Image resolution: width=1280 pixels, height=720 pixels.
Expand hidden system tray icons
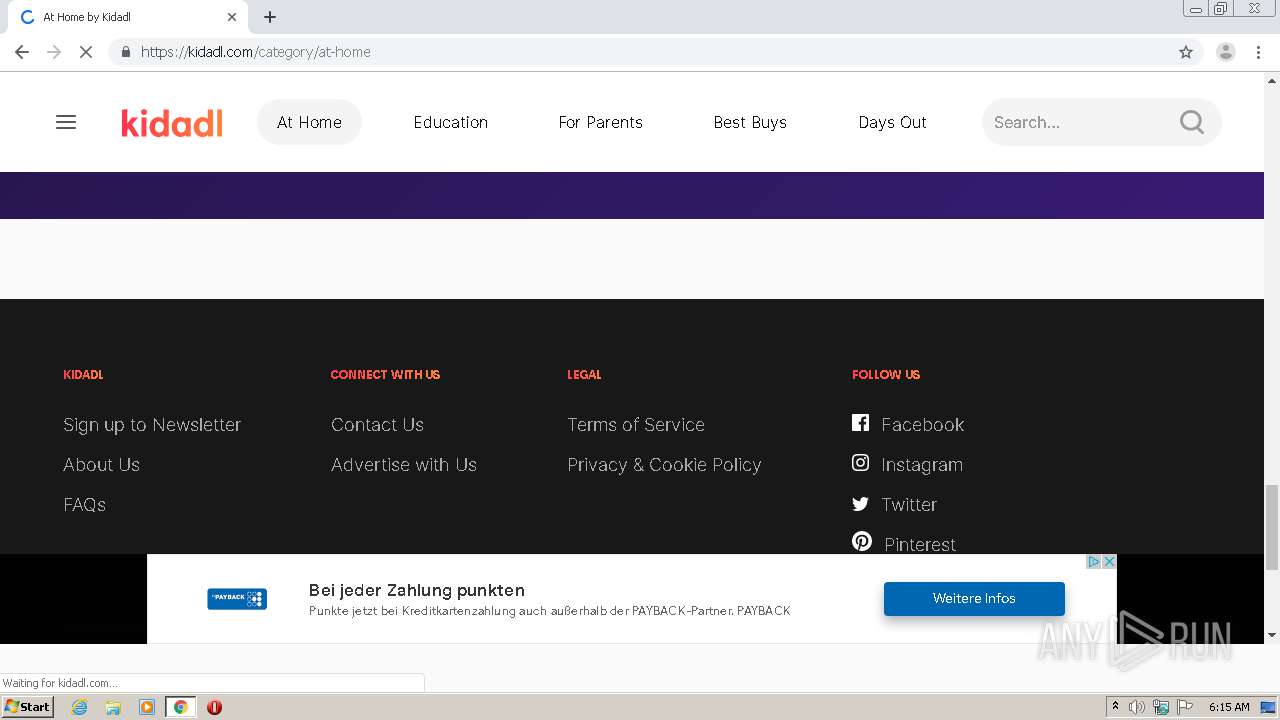(x=1115, y=707)
